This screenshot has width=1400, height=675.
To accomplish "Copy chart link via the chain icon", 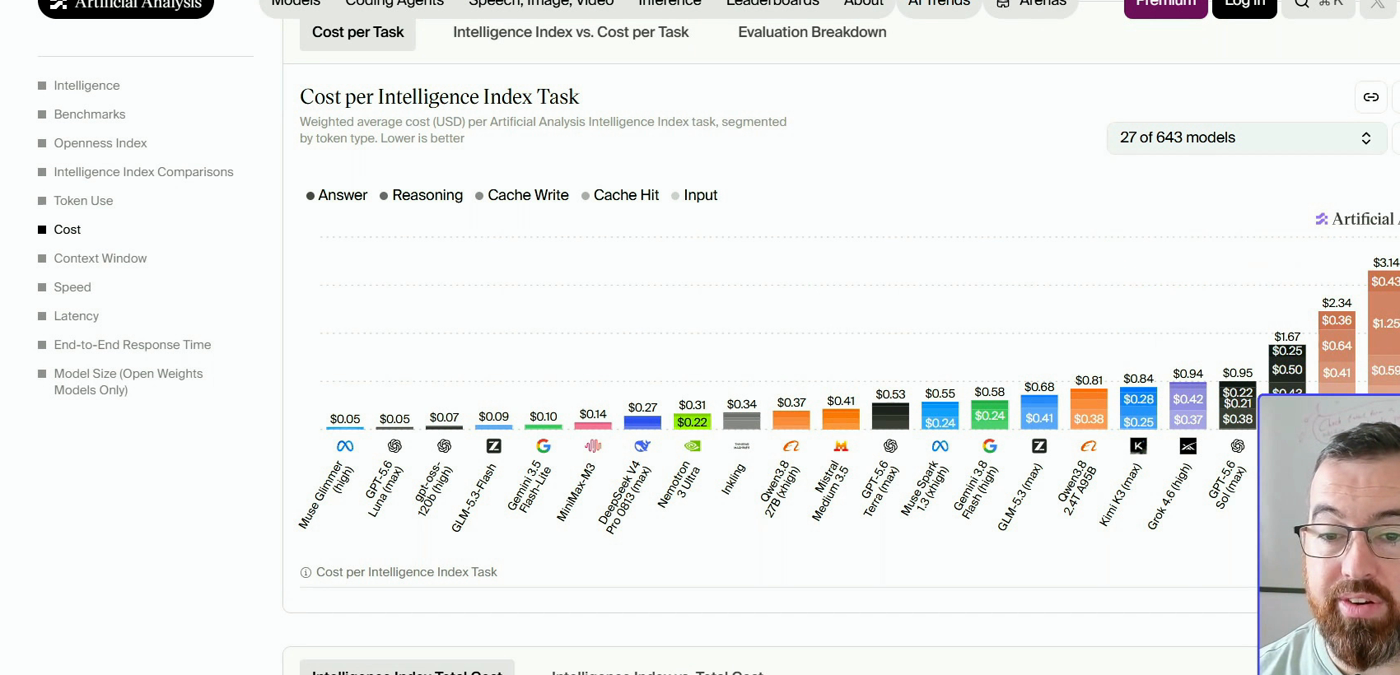I will pos(1371,97).
